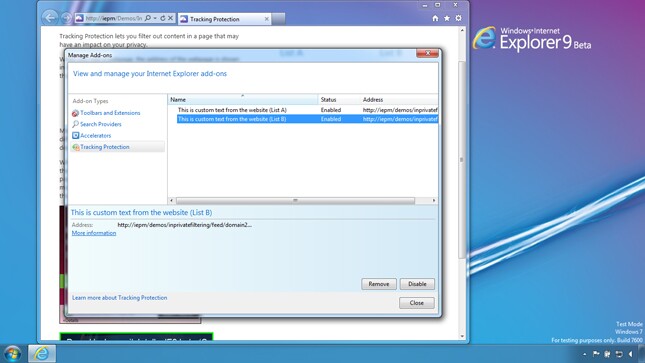The width and height of the screenshot is (645, 363).
Task: Click the Close button in dialog
Action: pyautogui.click(x=417, y=303)
